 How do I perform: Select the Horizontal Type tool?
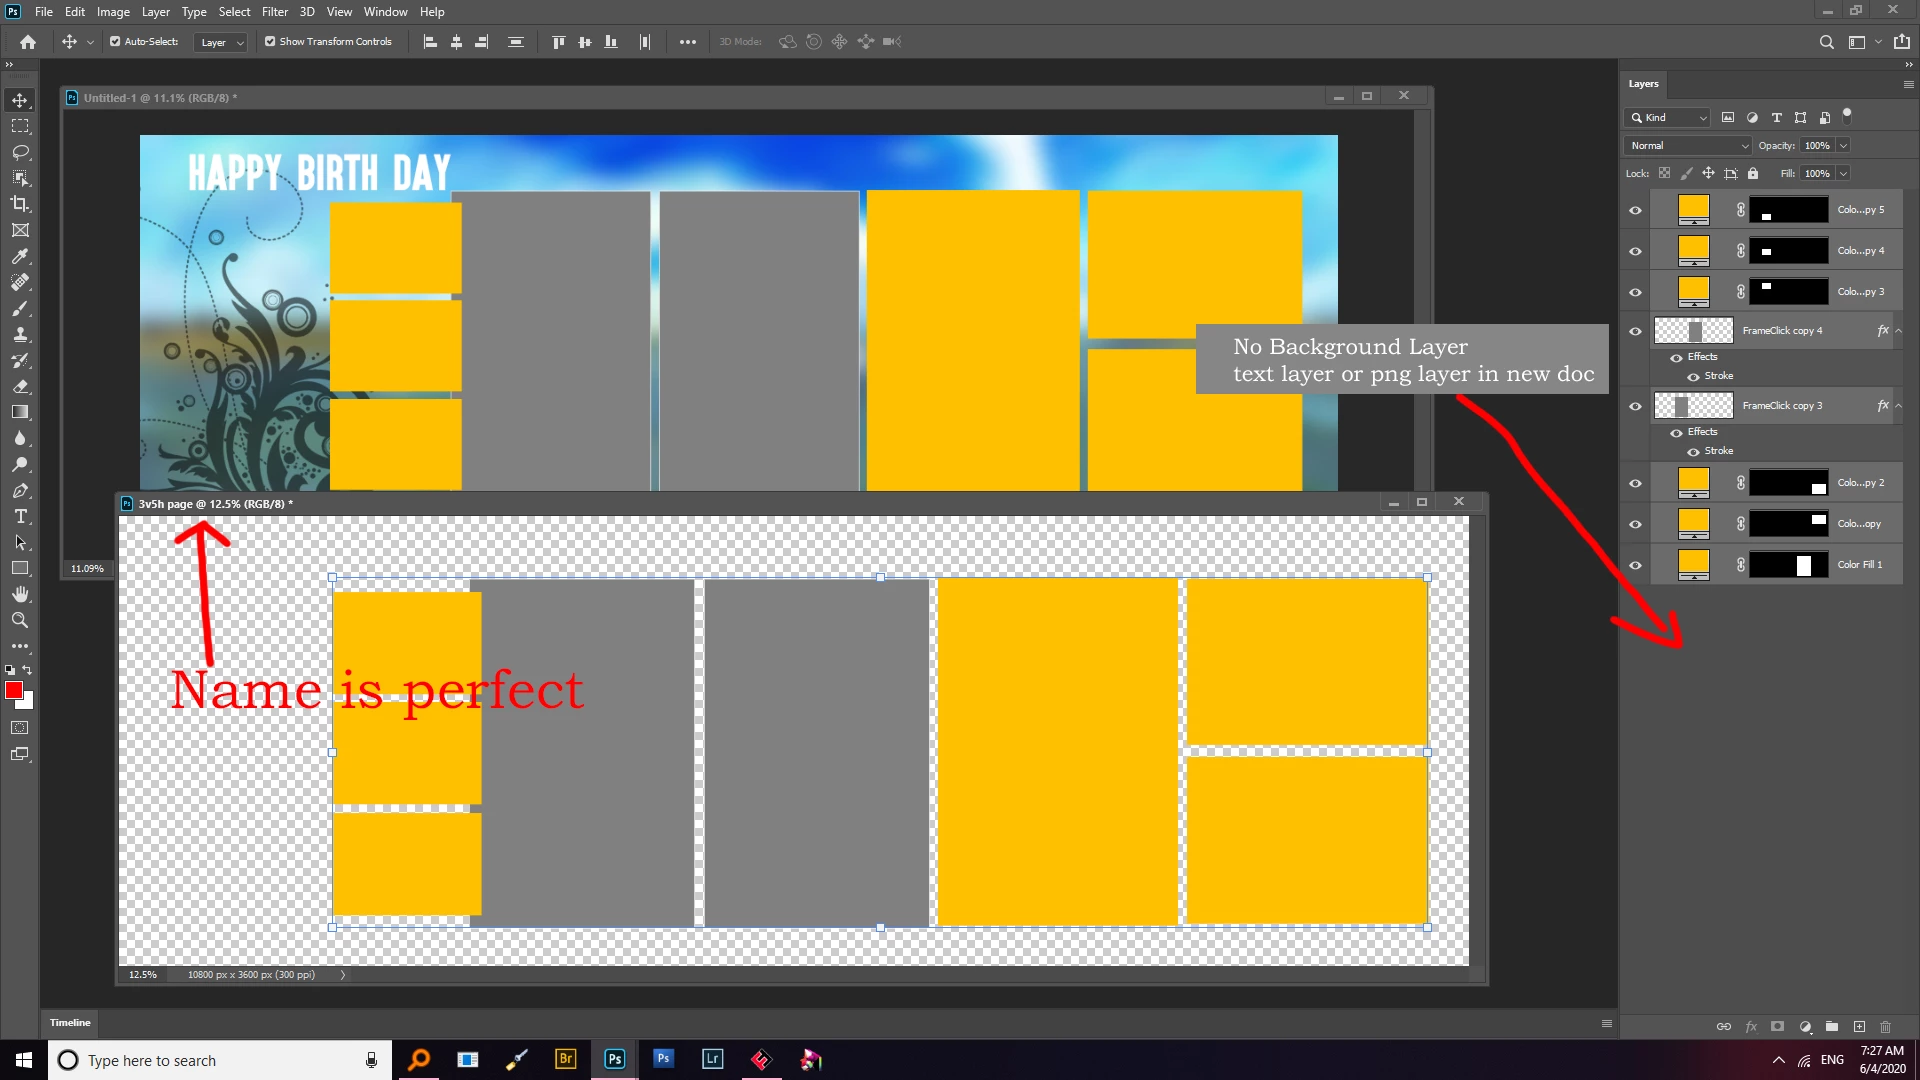coord(20,516)
